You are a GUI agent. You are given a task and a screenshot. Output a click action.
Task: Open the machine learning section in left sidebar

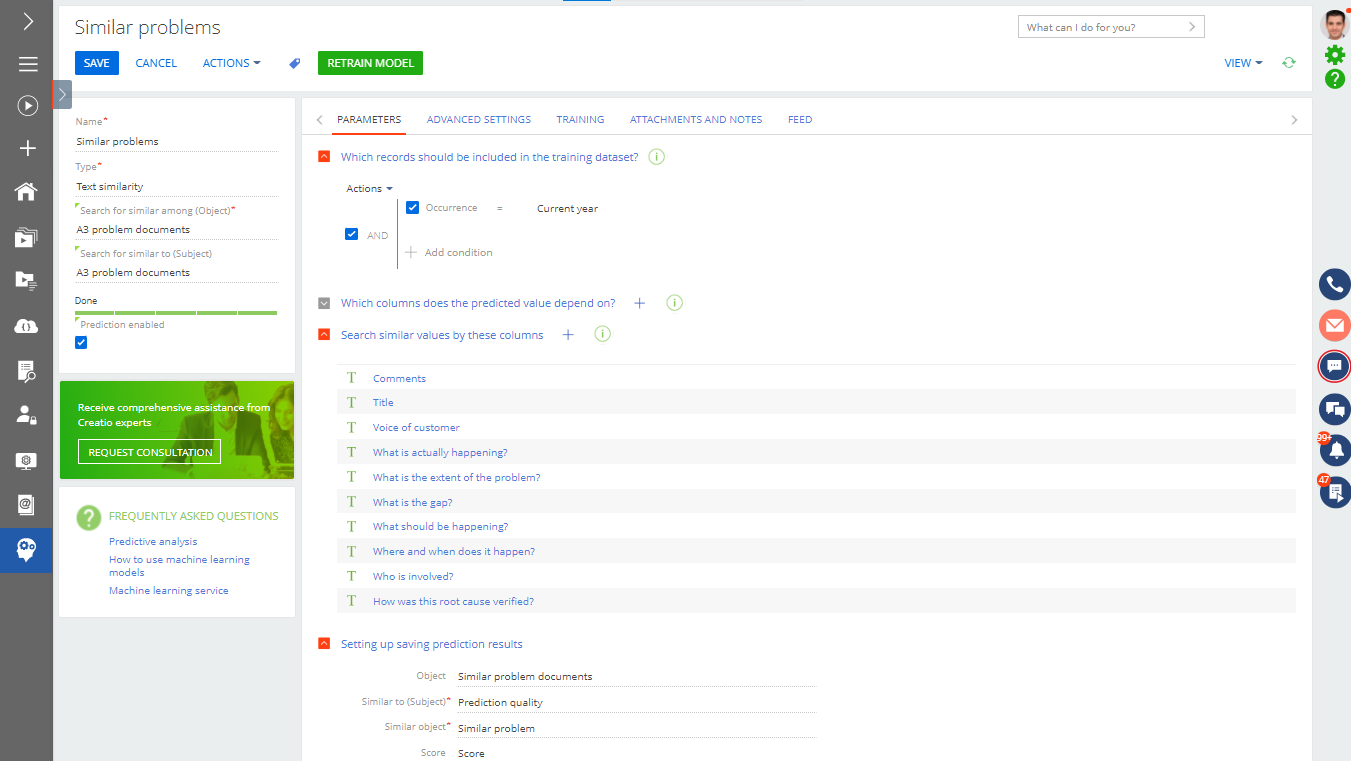coord(26,550)
